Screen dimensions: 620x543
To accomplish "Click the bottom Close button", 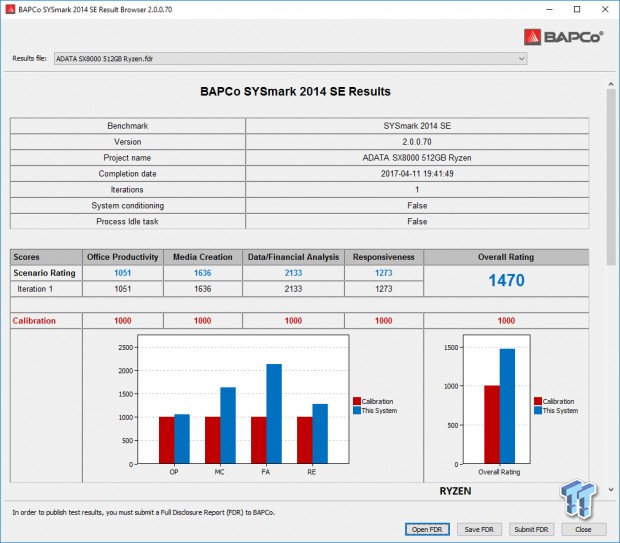I will click(x=583, y=529).
